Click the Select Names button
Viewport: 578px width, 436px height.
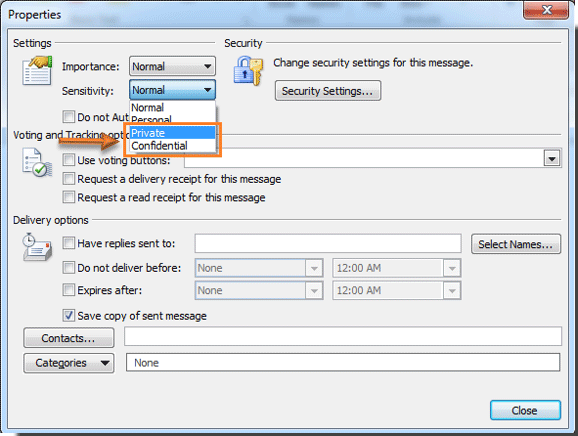pos(516,244)
